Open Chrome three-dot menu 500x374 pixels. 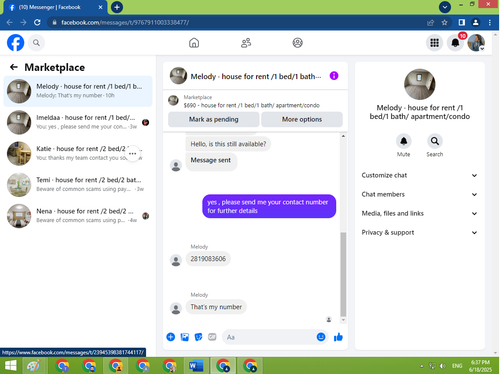[x=490, y=22]
